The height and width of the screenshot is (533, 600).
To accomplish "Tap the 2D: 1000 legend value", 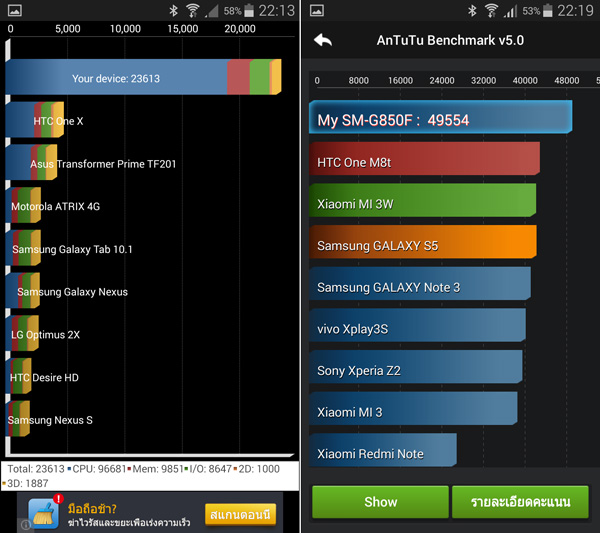I will (x=259, y=469).
